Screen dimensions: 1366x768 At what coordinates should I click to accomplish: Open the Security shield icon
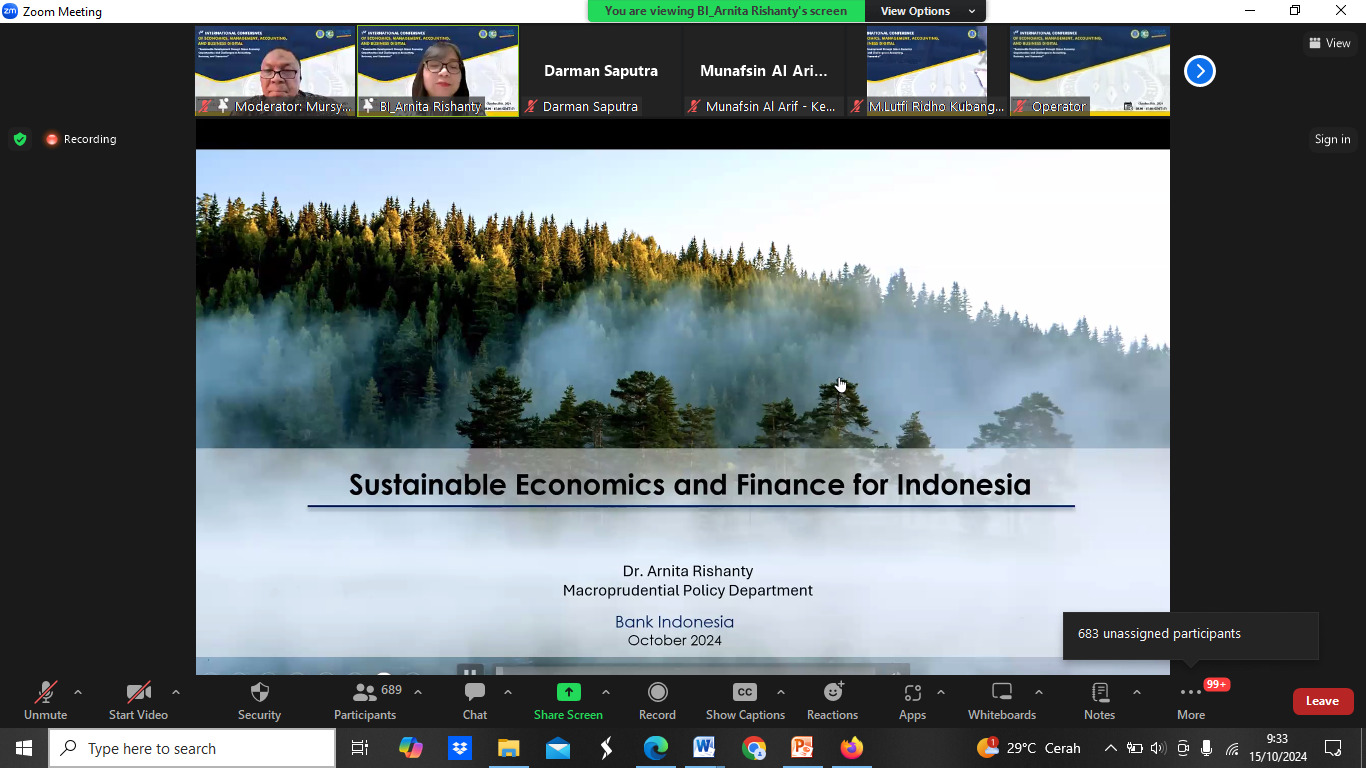pos(259,693)
